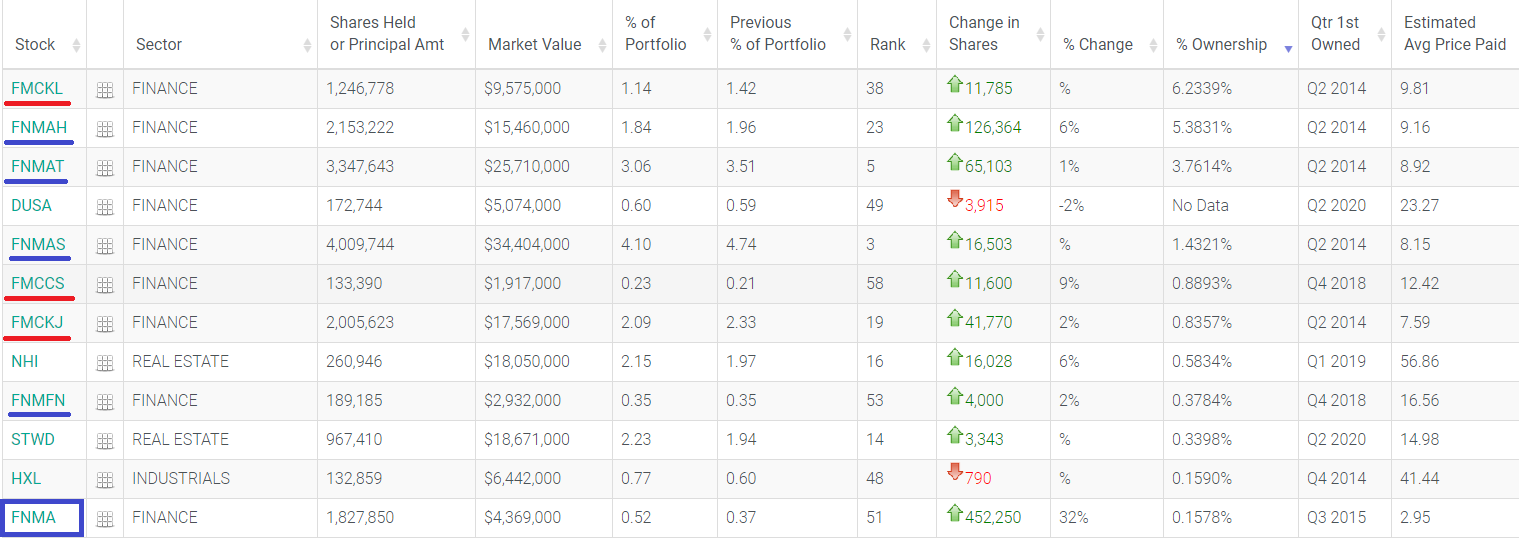Viewport: 1519px width, 540px height.
Task: Open the grid icon in FMCKJ row
Action: [105, 324]
